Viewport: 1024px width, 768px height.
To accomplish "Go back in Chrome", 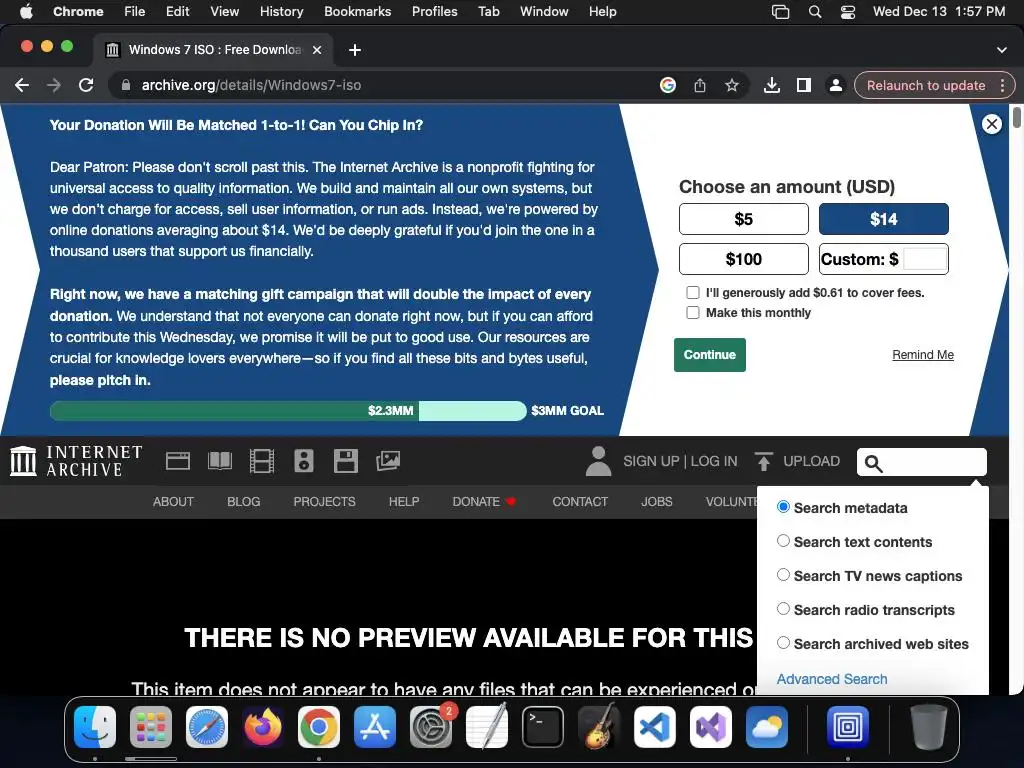I will [x=22, y=86].
